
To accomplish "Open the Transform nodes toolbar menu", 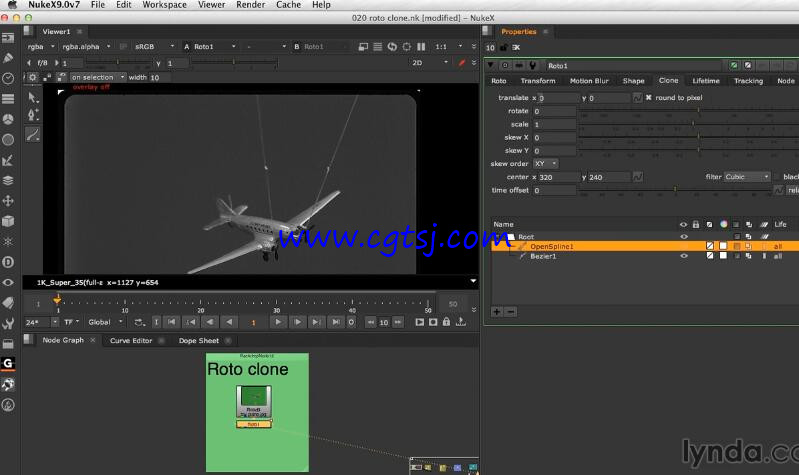I will tap(8, 201).
